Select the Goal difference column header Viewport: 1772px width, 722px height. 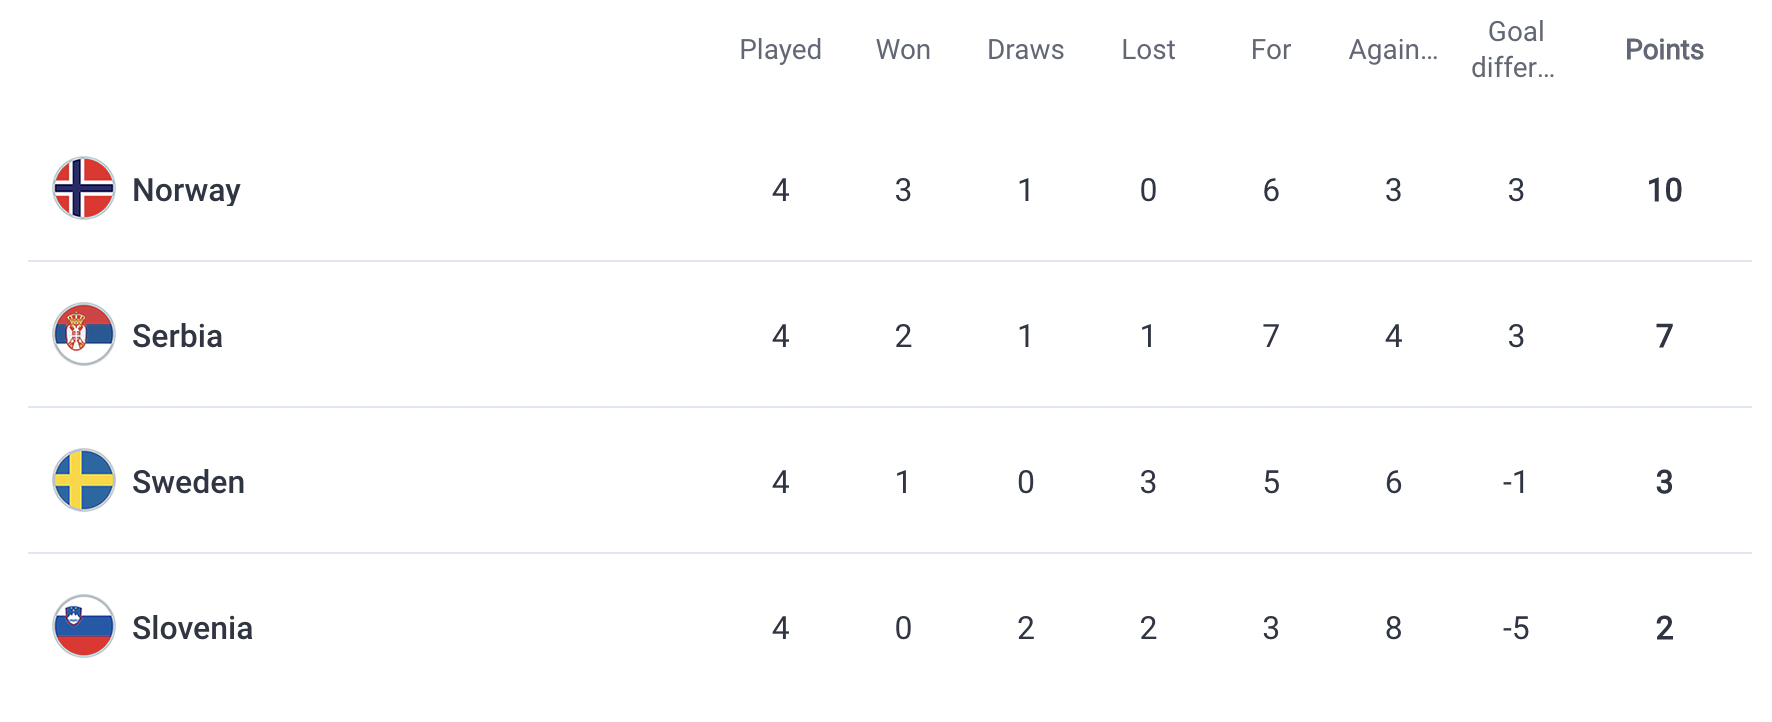tap(1514, 50)
